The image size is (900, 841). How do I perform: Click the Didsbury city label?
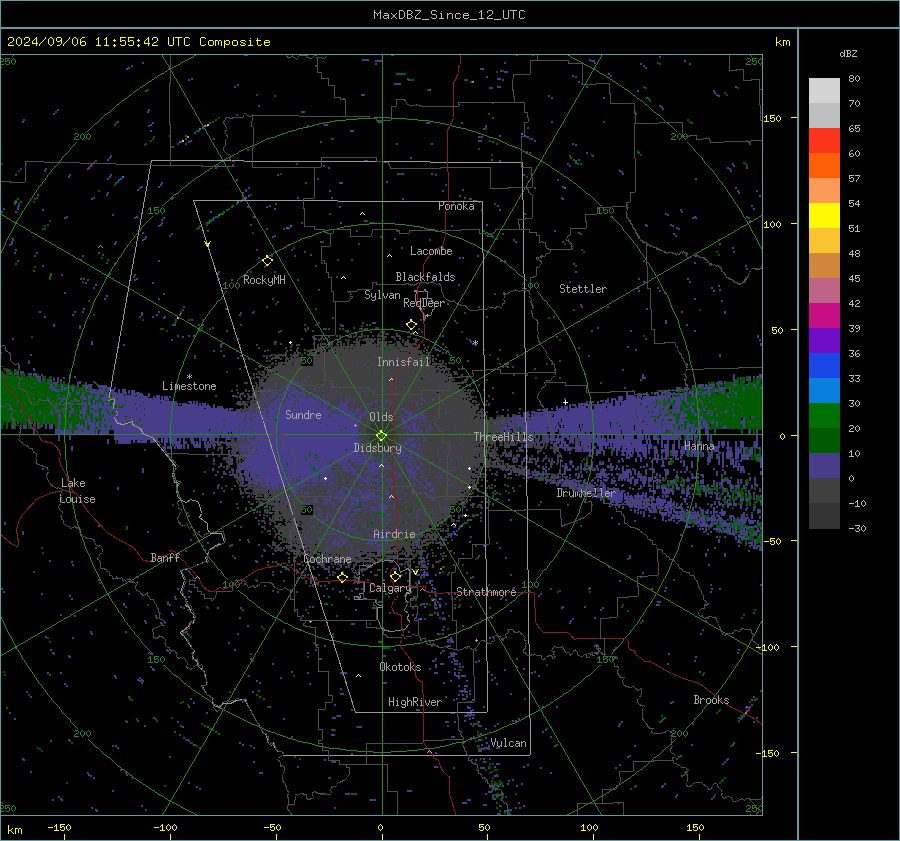[377, 448]
